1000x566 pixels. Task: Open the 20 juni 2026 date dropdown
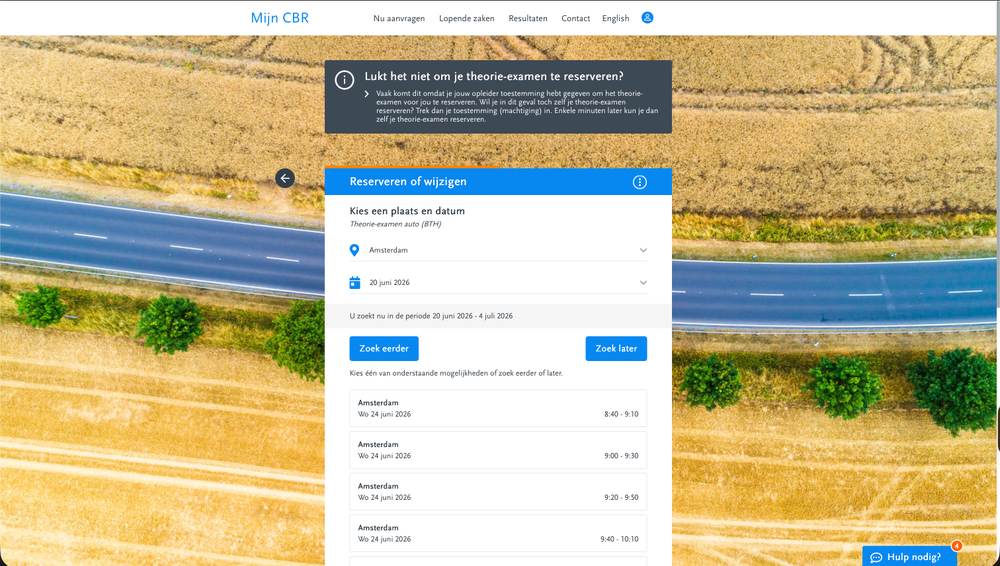point(498,283)
